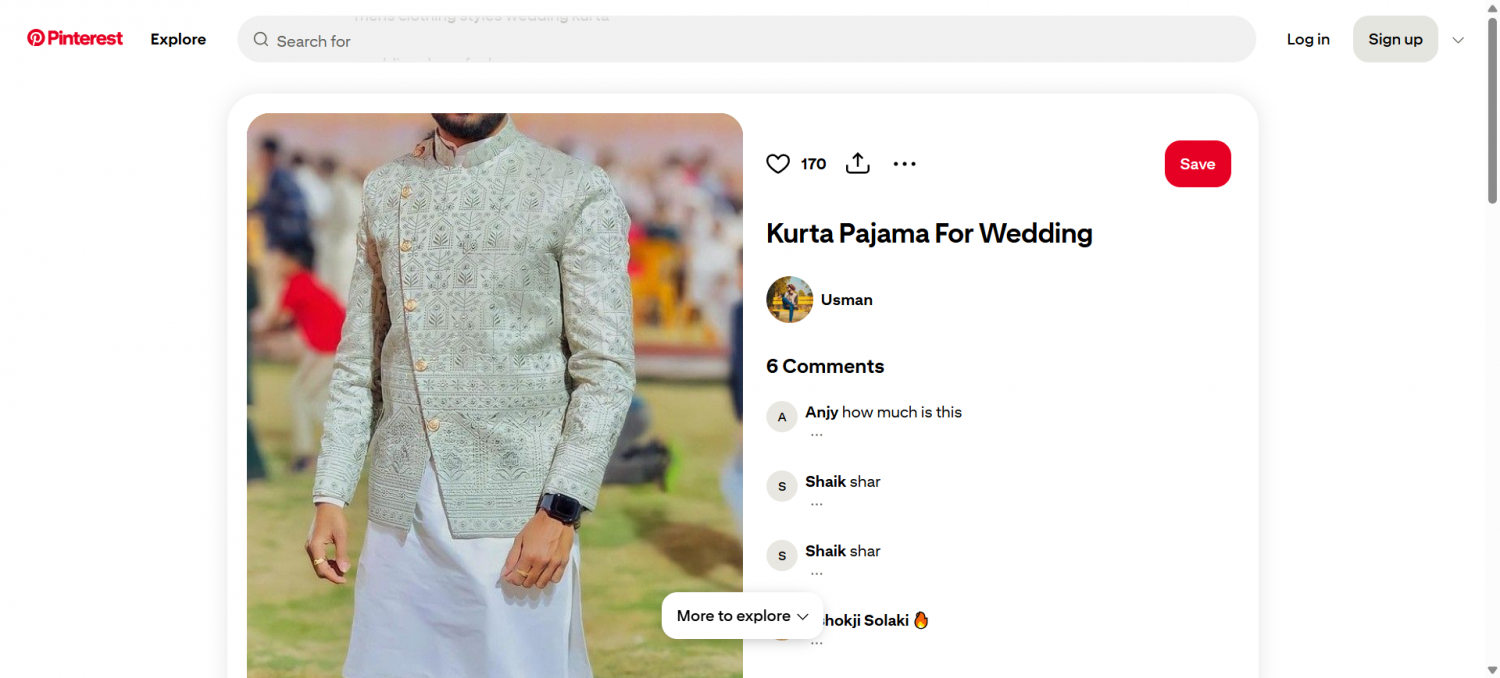
Task: Open the three-dot more options menu
Action: pos(904,164)
